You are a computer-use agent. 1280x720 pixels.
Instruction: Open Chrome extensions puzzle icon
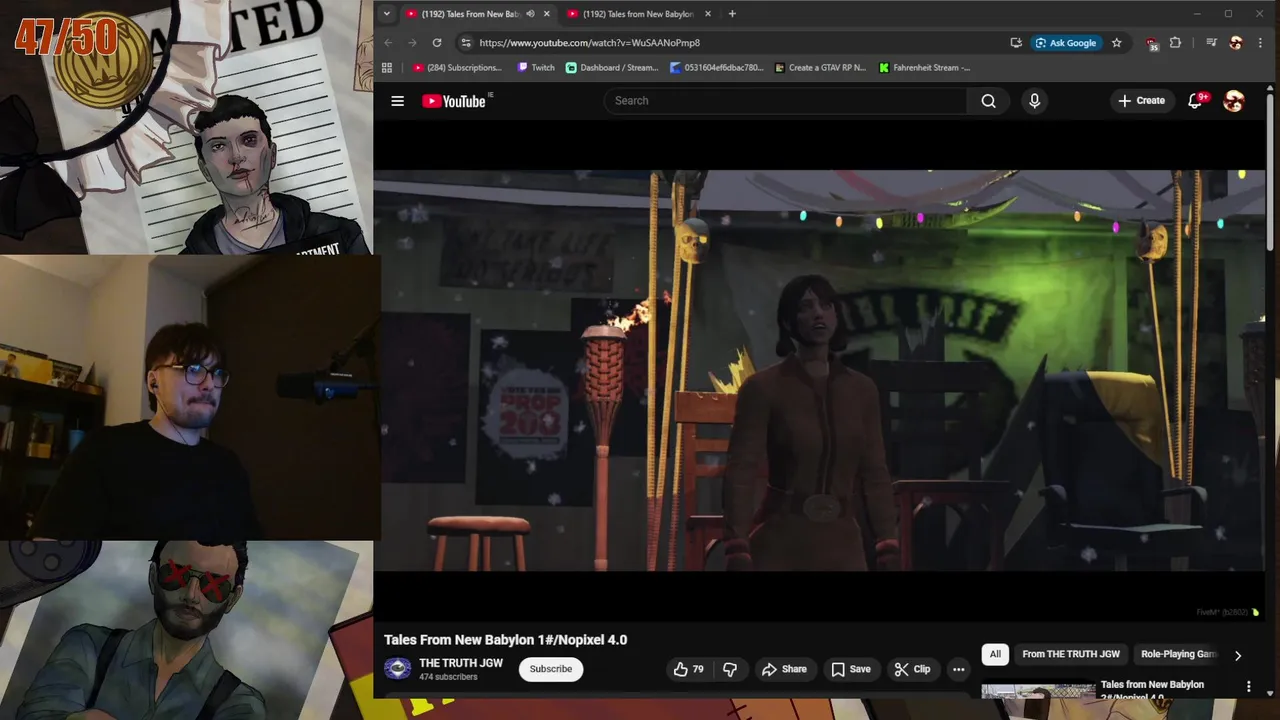(1175, 43)
